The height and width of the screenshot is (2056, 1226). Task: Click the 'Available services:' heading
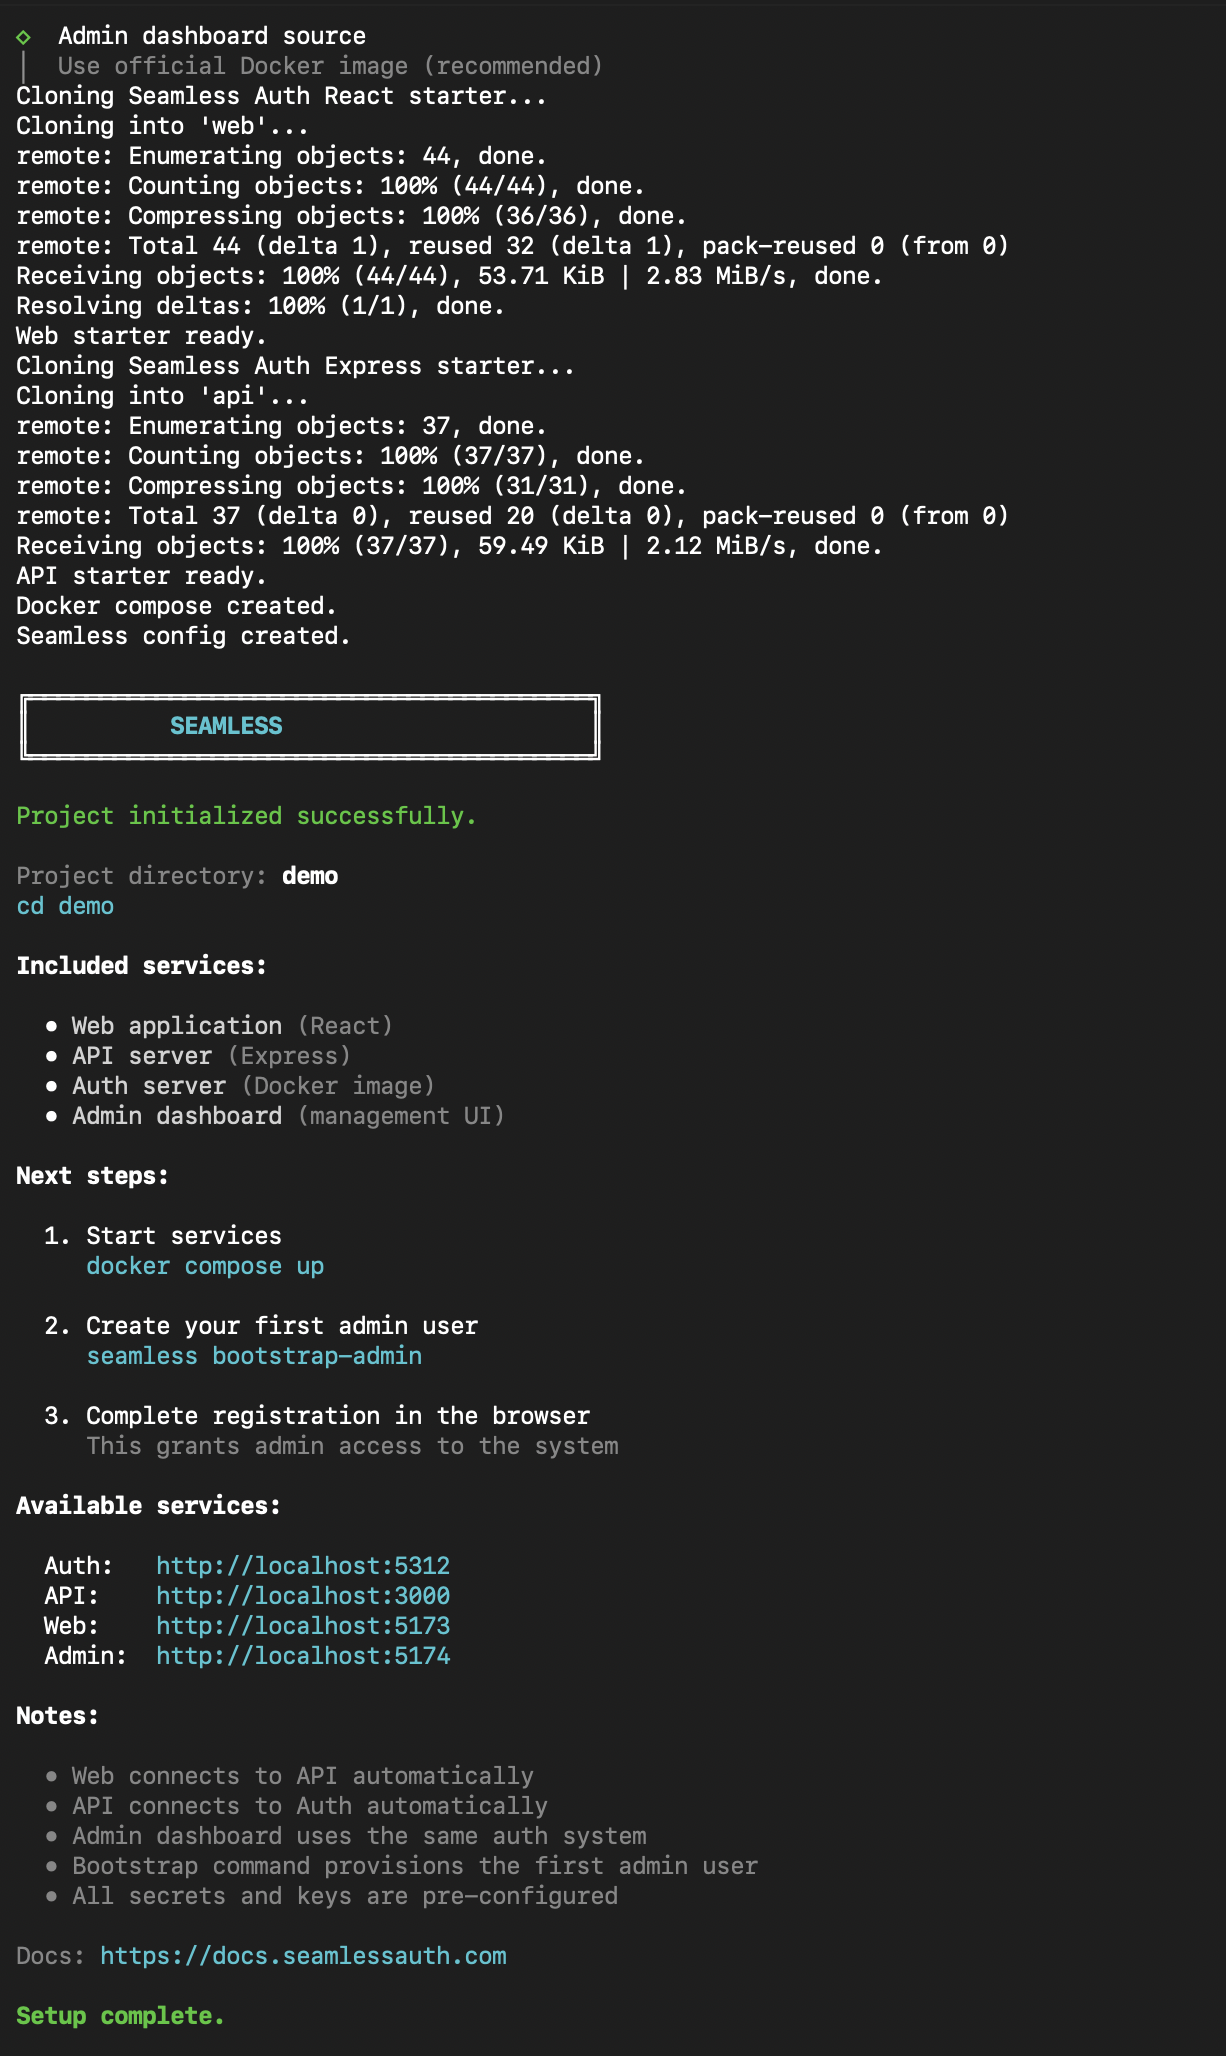tap(148, 1506)
